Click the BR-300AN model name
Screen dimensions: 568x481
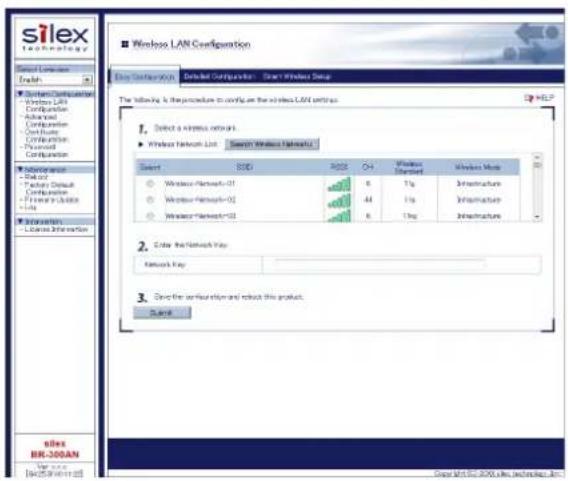pos(55,454)
